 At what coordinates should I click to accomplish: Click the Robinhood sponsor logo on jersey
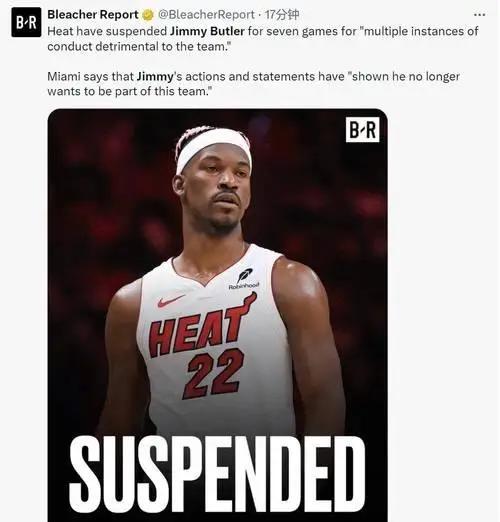click(x=244, y=279)
